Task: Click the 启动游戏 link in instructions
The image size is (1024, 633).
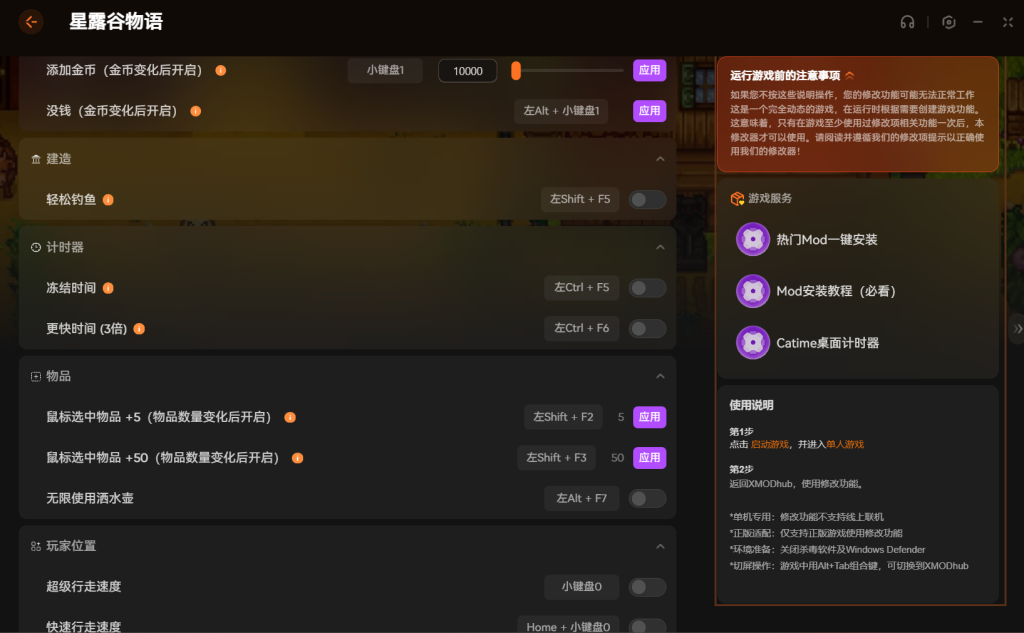Action: click(770, 444)
